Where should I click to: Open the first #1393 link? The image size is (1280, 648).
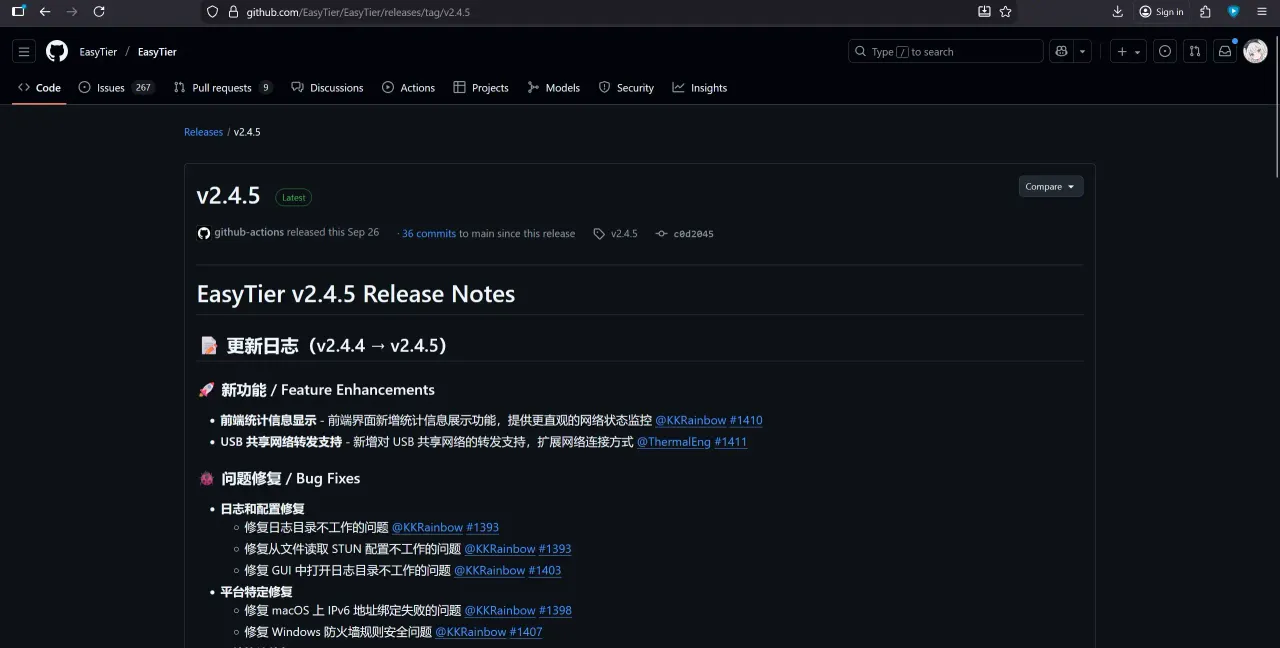point(483,527)
